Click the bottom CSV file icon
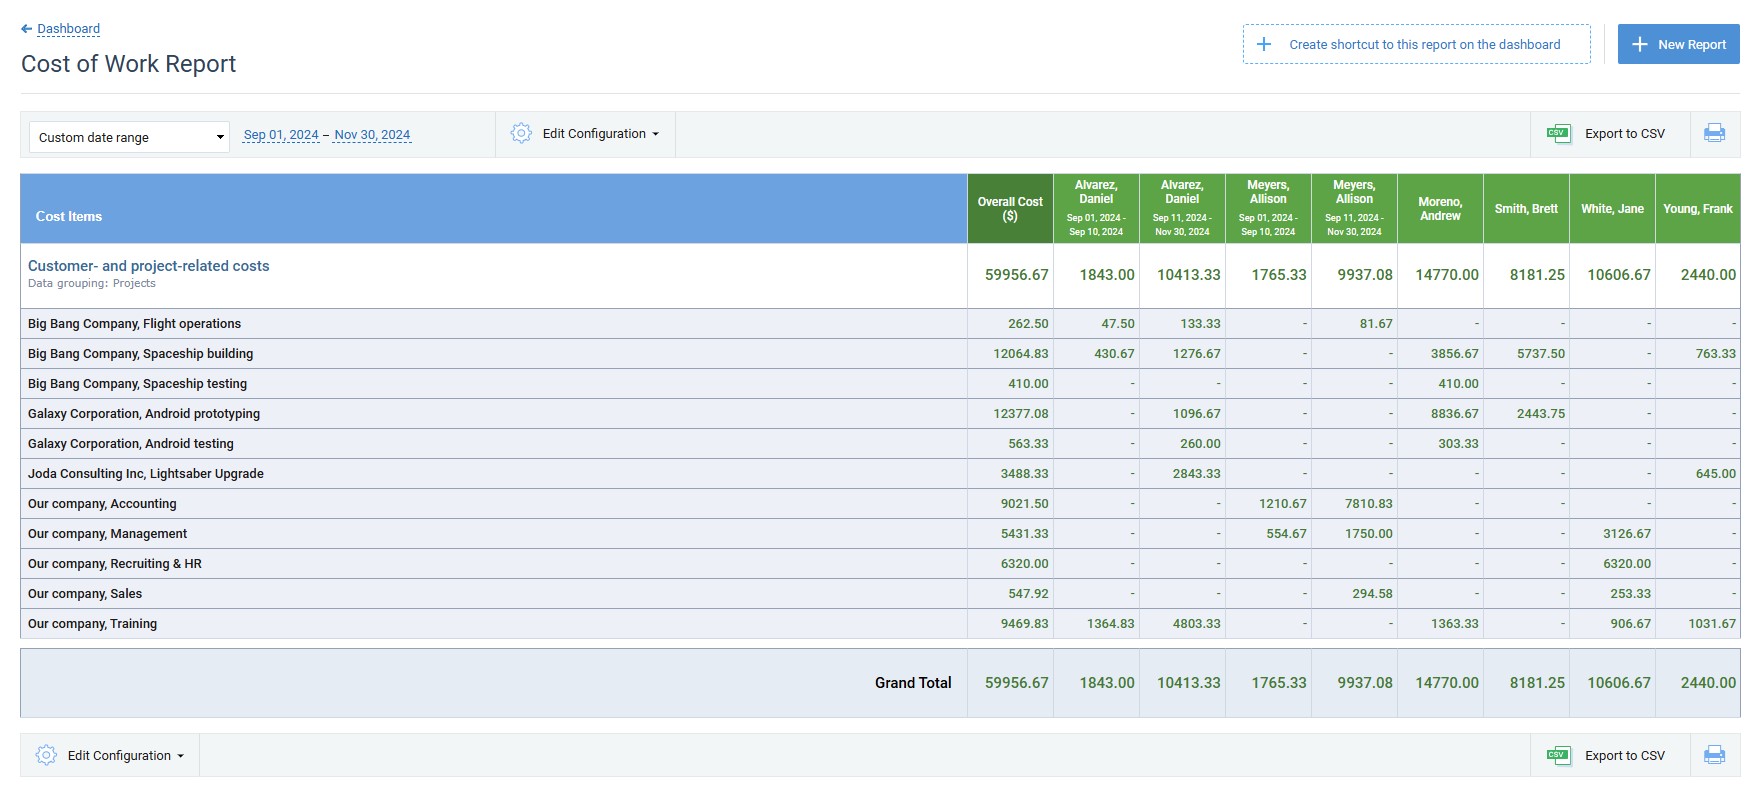1759x787 pixels. [1558, 755]
